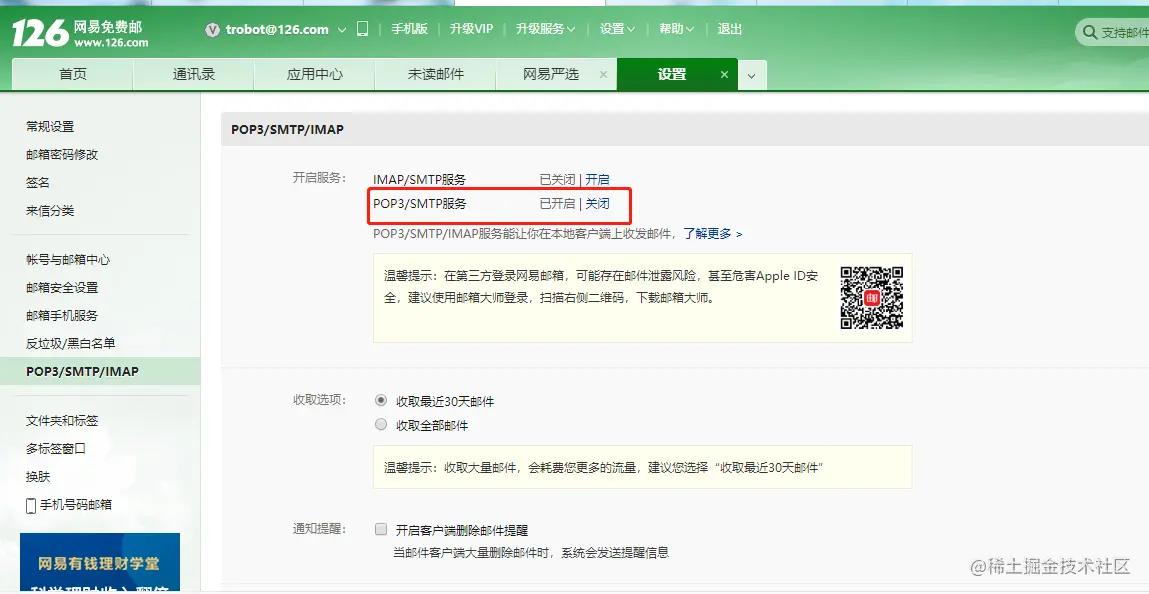The width and height of the screenshot is (1149, 594).
Task: Click the VIP badge icon beside the email
Action: tap(212, 30)
